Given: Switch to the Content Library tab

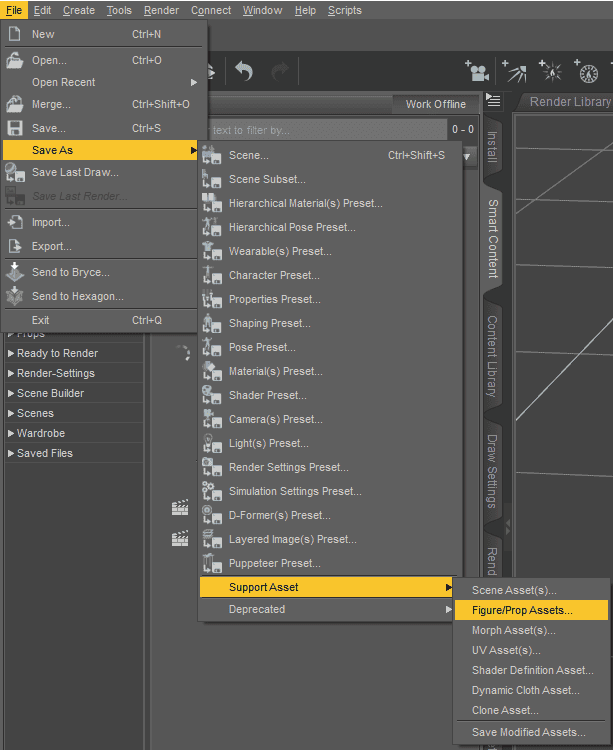Looking at the screenshot, I should point(493,356).
